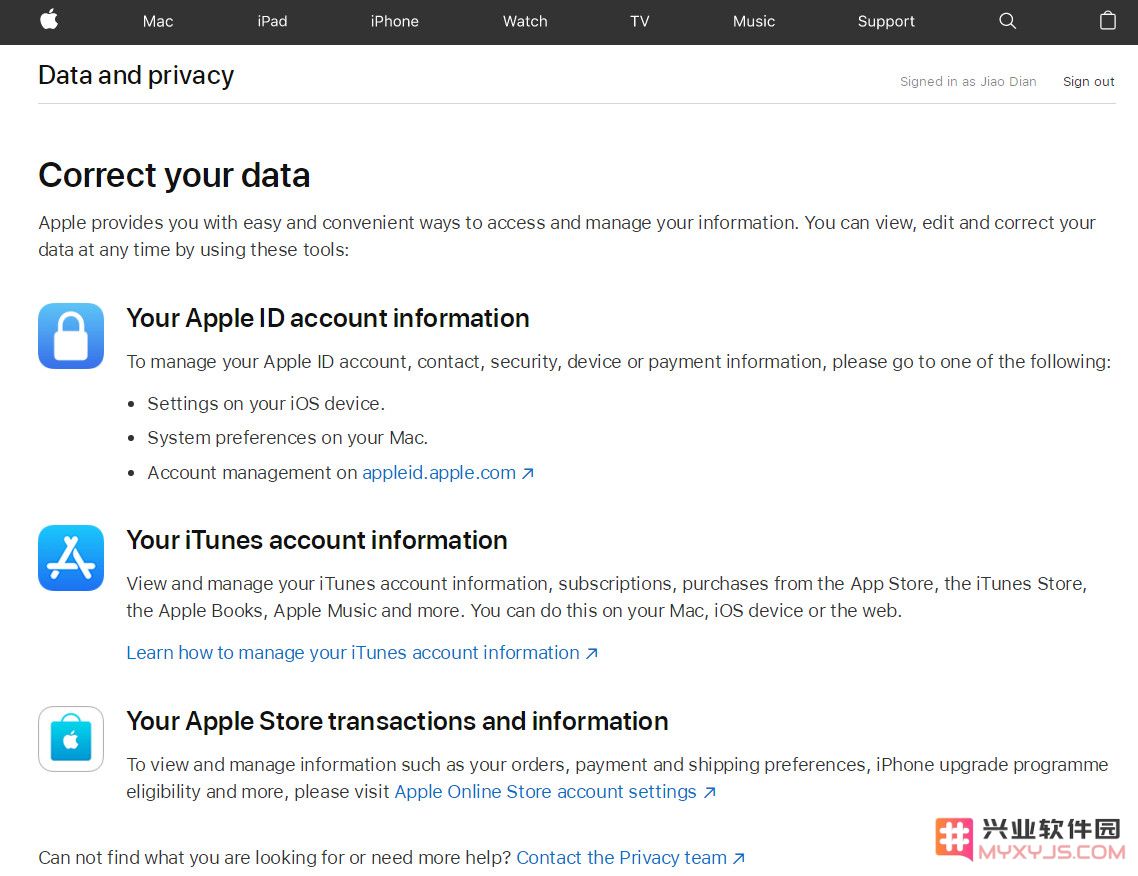This screenshot has width=1138, height=876.
Task: Click 'Your Apple Store transactions and information' heading
Action: click(397, 721)
